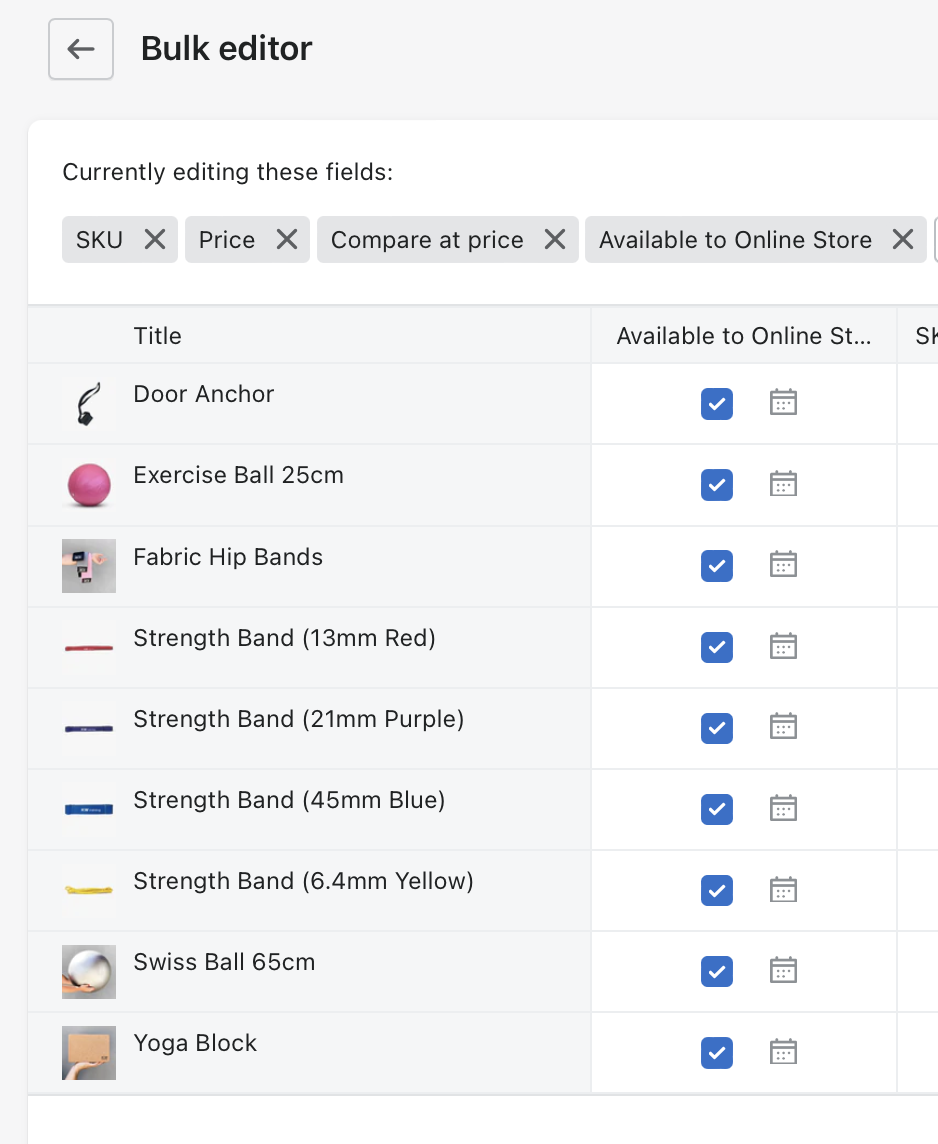
Task: Open schedule calendar for Fabric Hip Bands
Action: coord(783,565)
